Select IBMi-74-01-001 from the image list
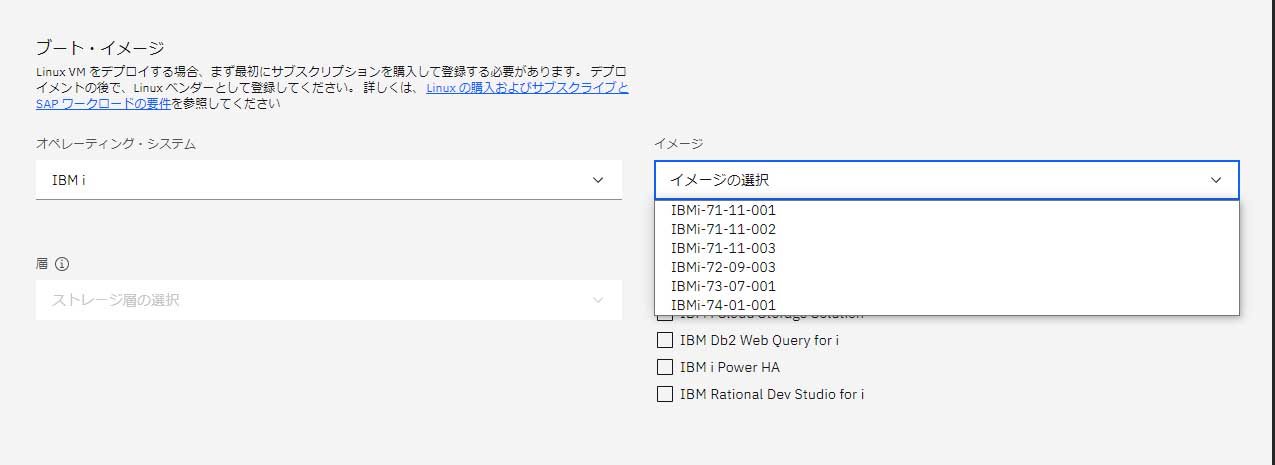Image resolution: width=1275 pixels, height=465 pixels. click(x=946, y=305)
